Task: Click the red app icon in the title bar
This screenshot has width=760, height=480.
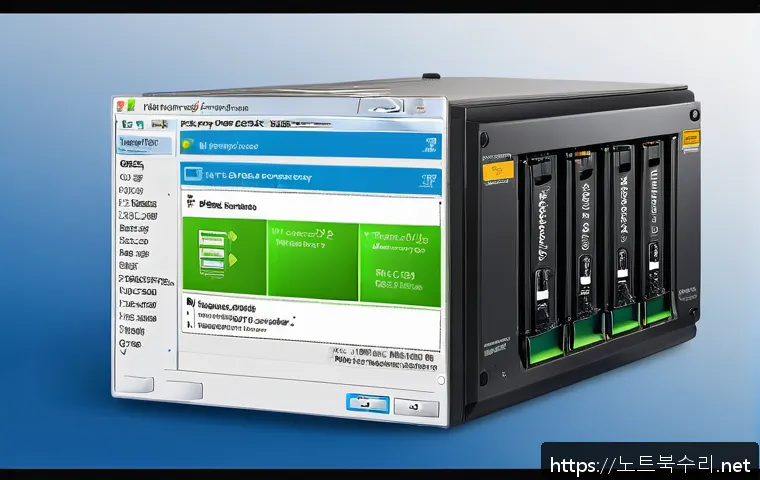Action: point(121,106)
